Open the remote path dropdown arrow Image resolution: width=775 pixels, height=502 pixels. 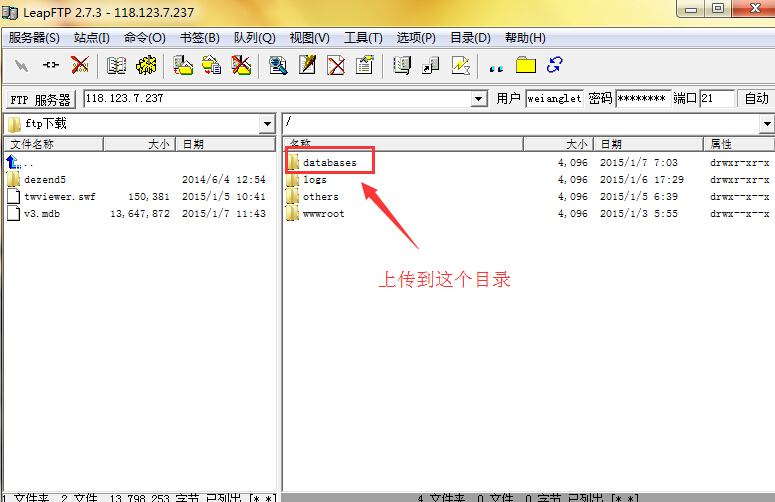click(x=766, y=124)
